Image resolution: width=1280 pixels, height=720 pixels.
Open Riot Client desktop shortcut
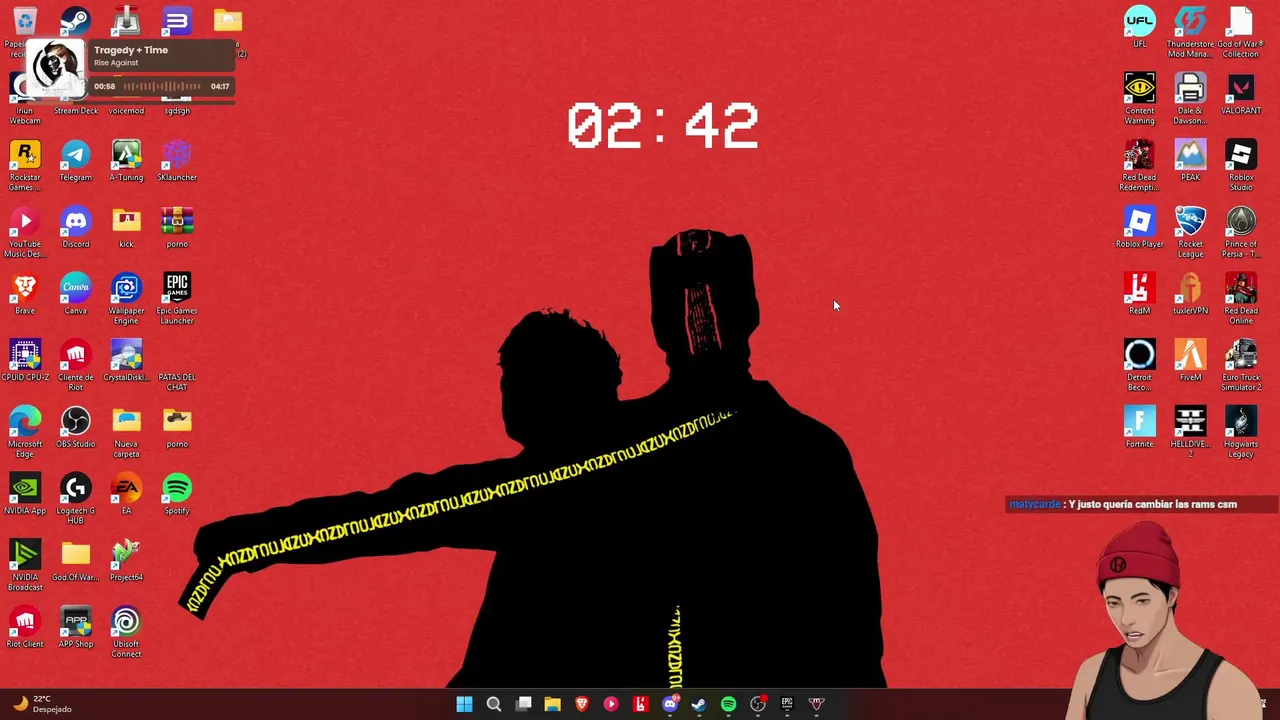(x=24, y=628)
